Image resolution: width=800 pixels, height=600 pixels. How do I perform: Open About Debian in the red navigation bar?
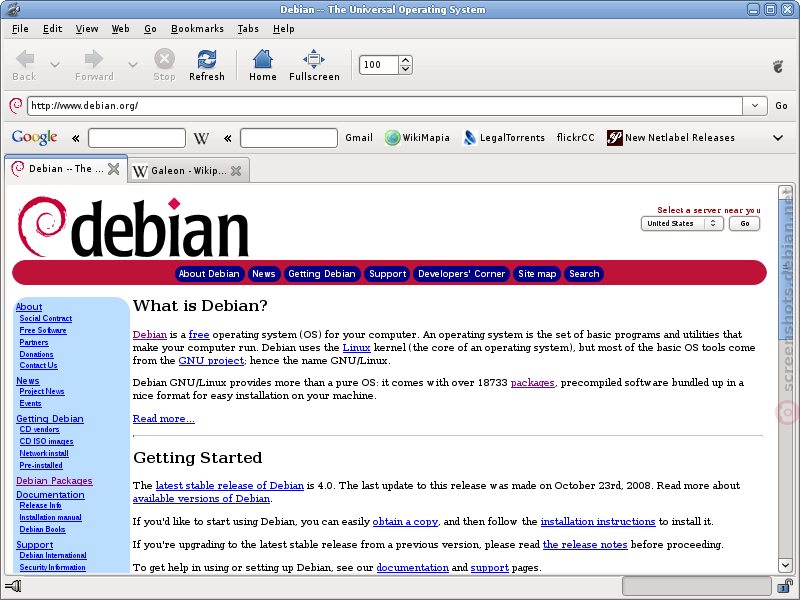click(x=209, y=274)
